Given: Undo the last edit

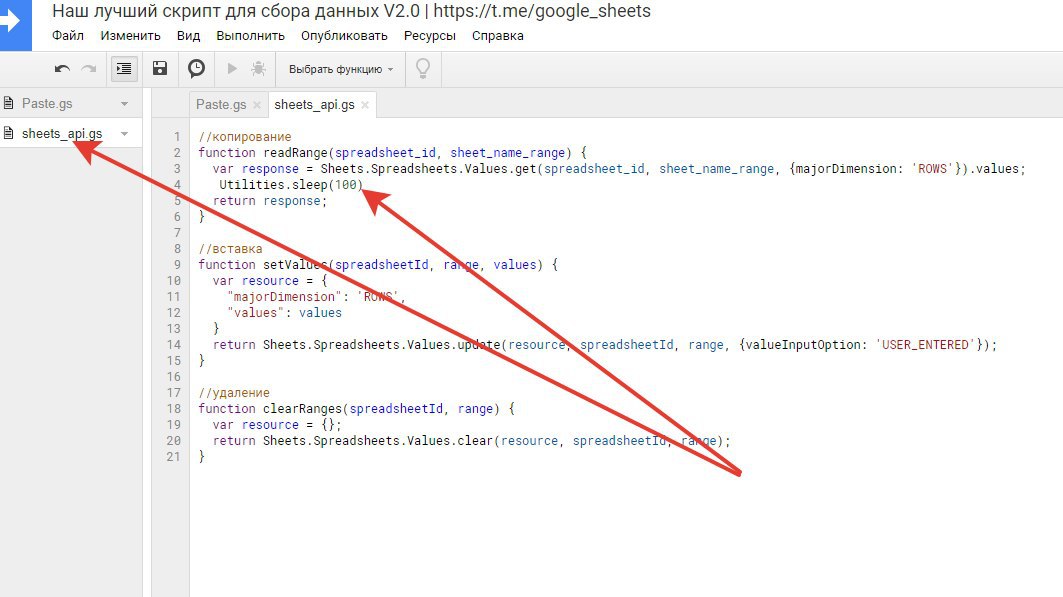Looking at the screenshot, I should 62,68.
